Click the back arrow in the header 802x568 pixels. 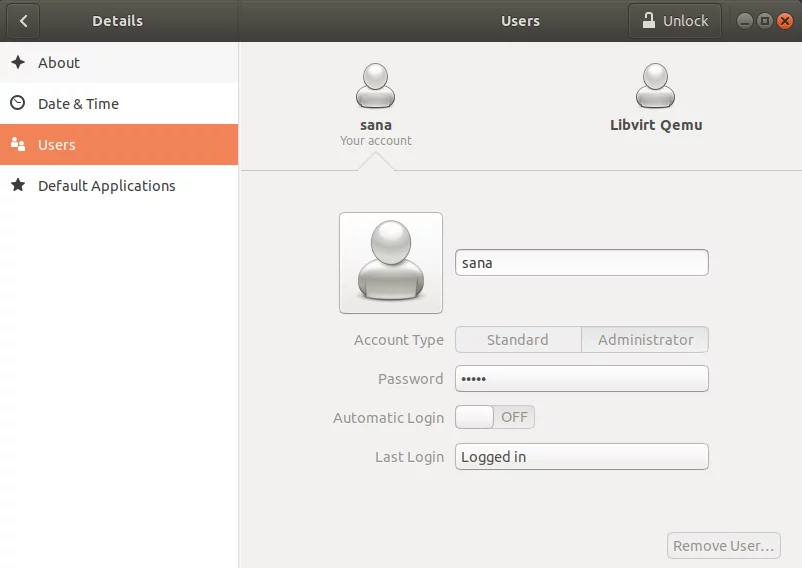(x=23, y=21)
